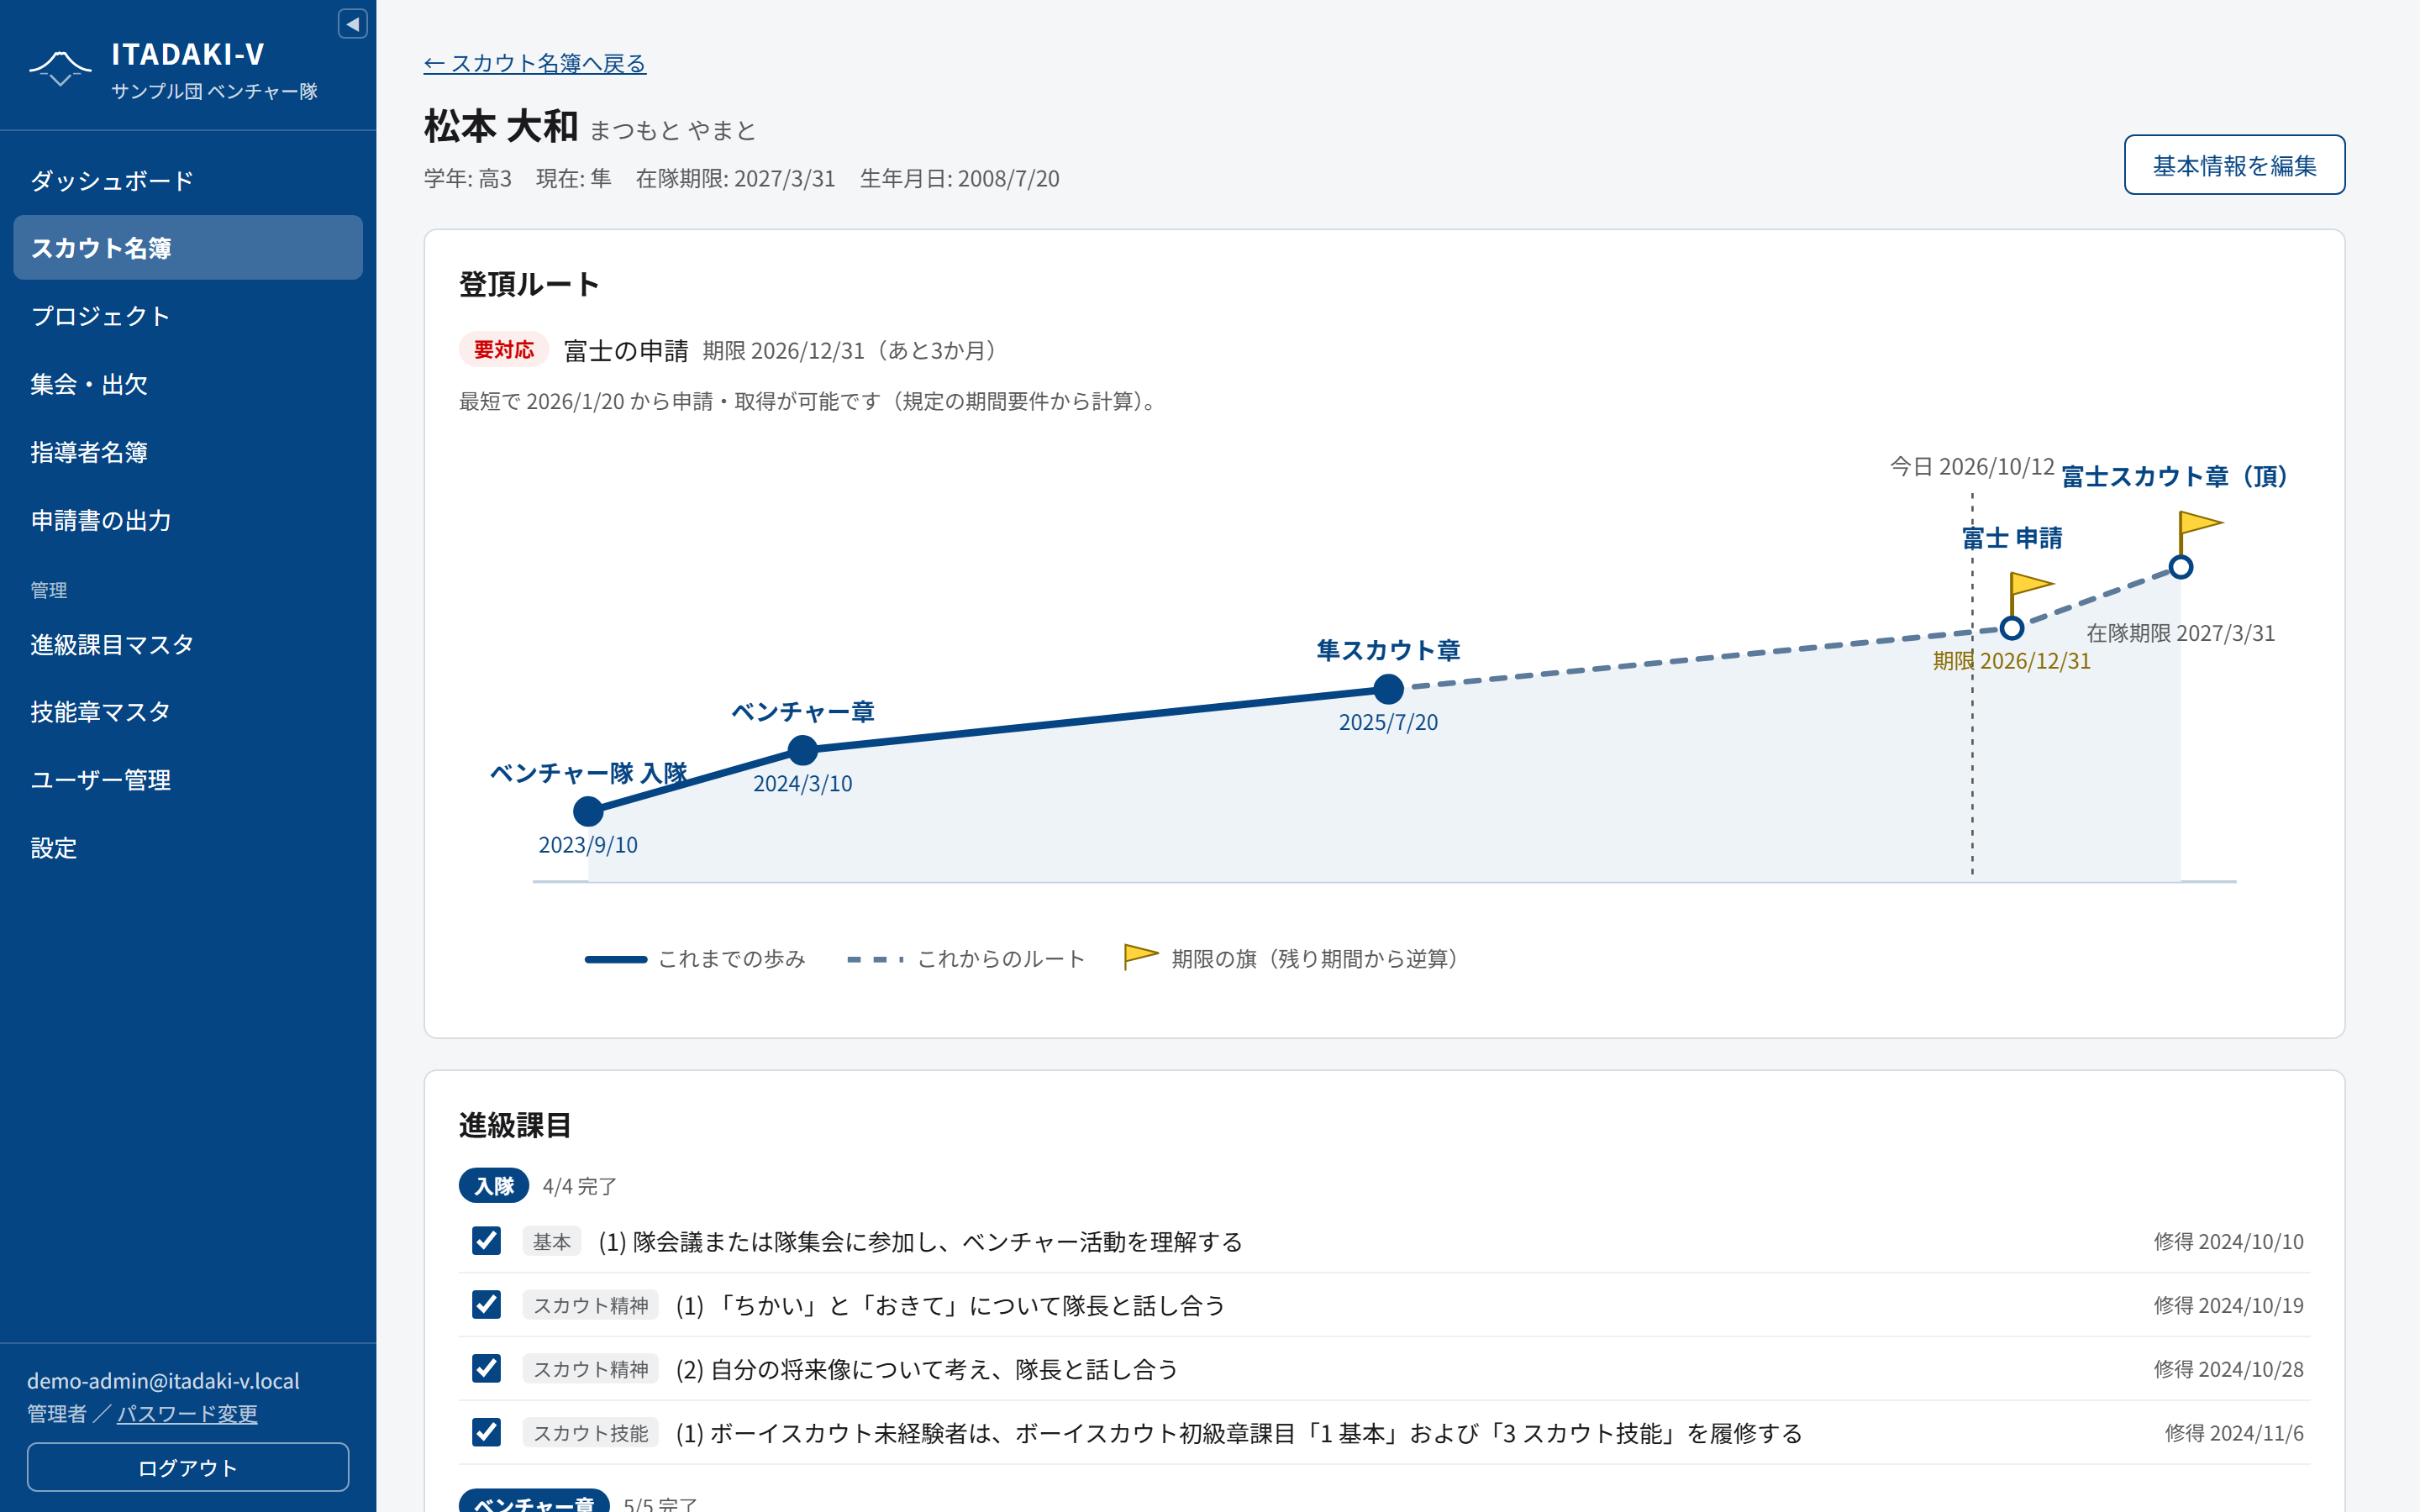2420x1512 pixels.
Task: Open ダッシュボード in the sidebar
Action: pos(188,180)
